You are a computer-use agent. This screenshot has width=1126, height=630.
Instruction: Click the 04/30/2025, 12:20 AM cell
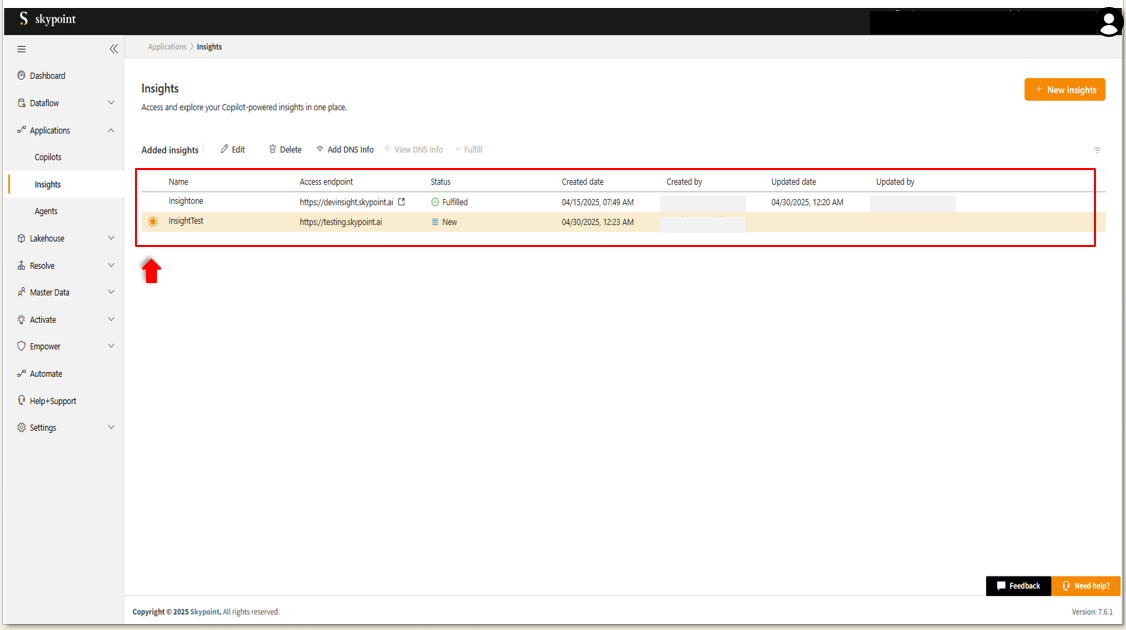click(x=807, y=203)
